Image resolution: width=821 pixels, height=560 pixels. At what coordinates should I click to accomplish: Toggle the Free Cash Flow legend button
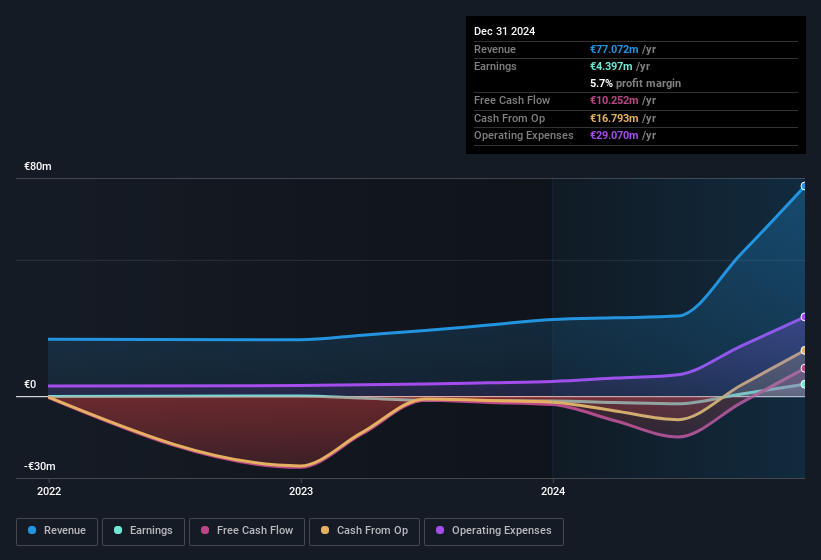(247, 532)
